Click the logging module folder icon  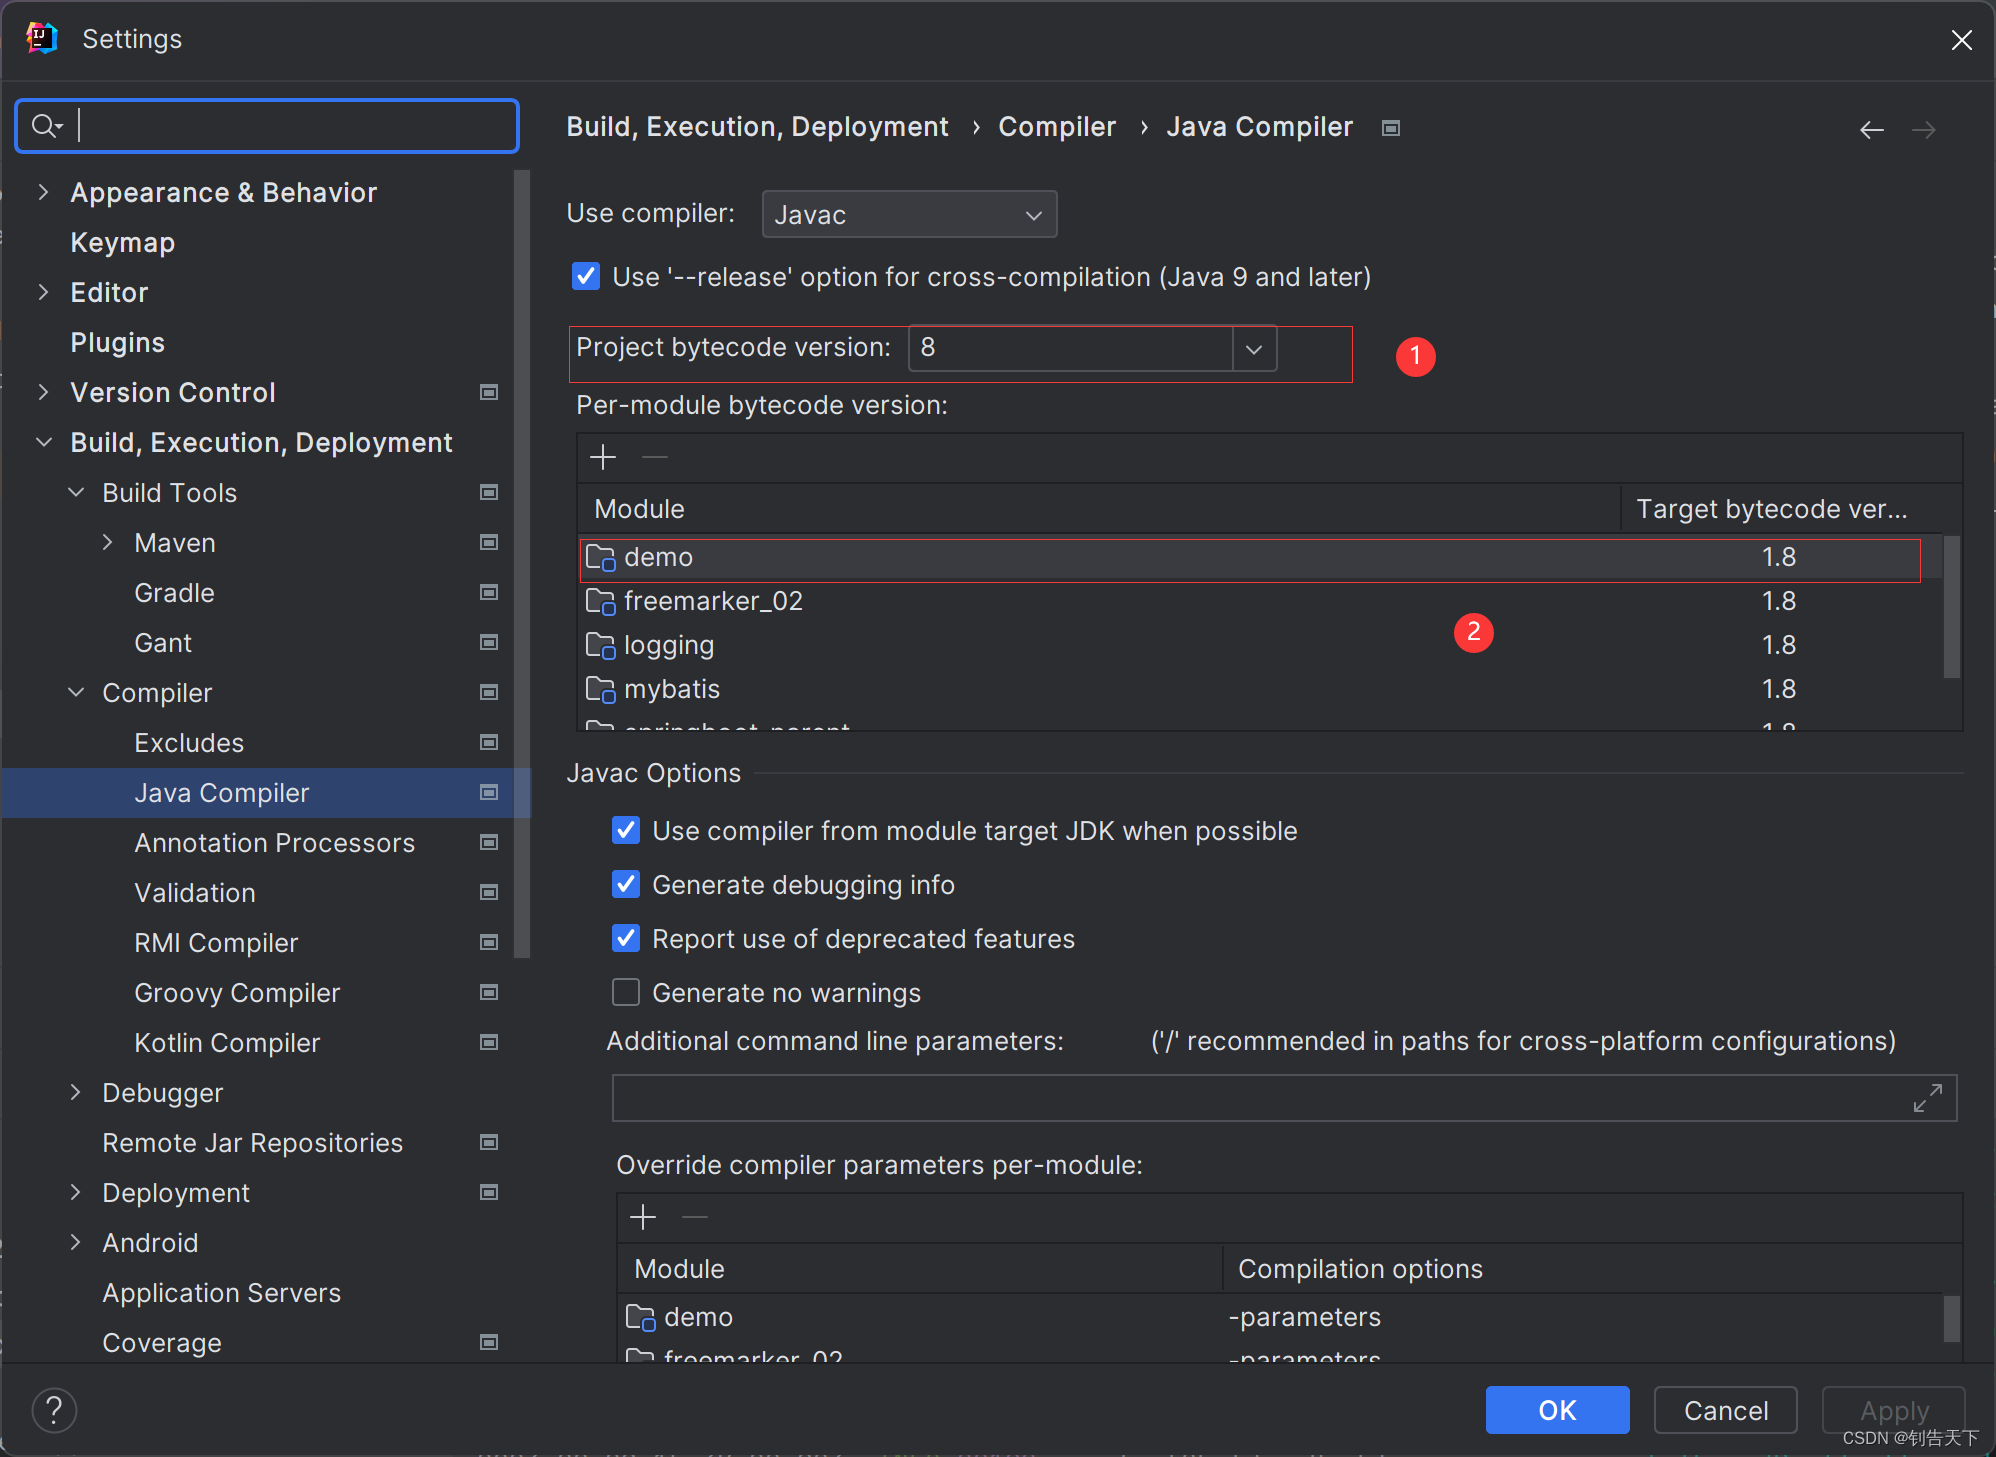pos(601,645)
